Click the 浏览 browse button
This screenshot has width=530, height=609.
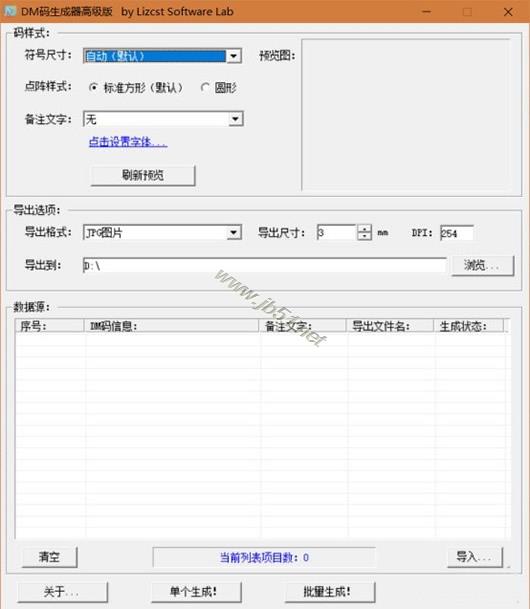point(483,266)
